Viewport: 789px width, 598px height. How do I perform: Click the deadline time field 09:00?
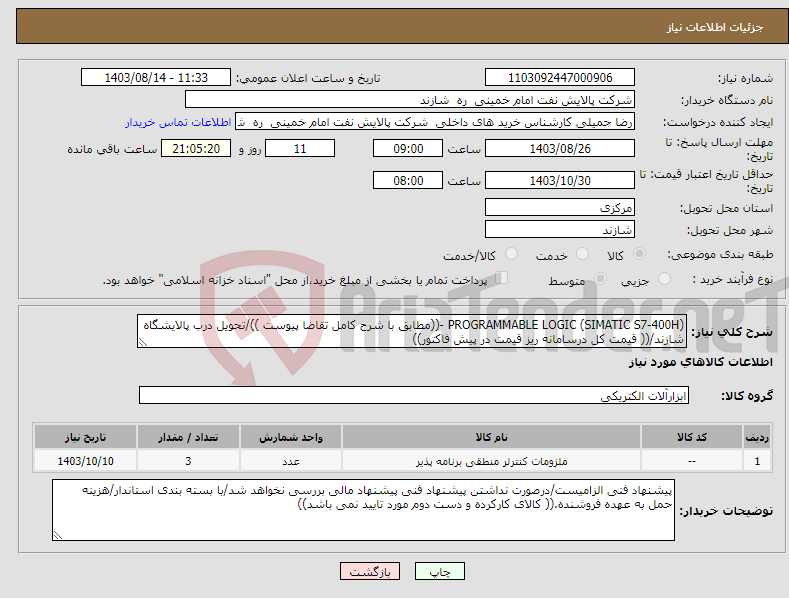[x=408, y=148]
